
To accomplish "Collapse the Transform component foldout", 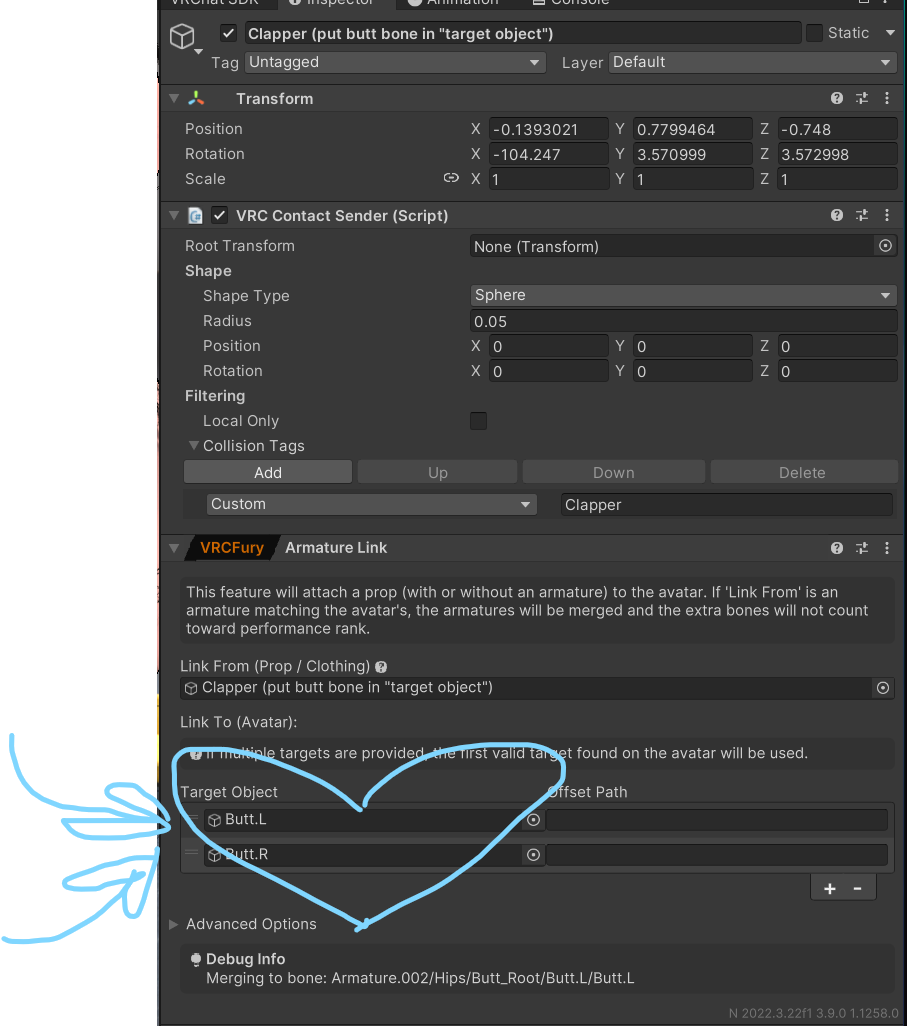I will [174, 98].
